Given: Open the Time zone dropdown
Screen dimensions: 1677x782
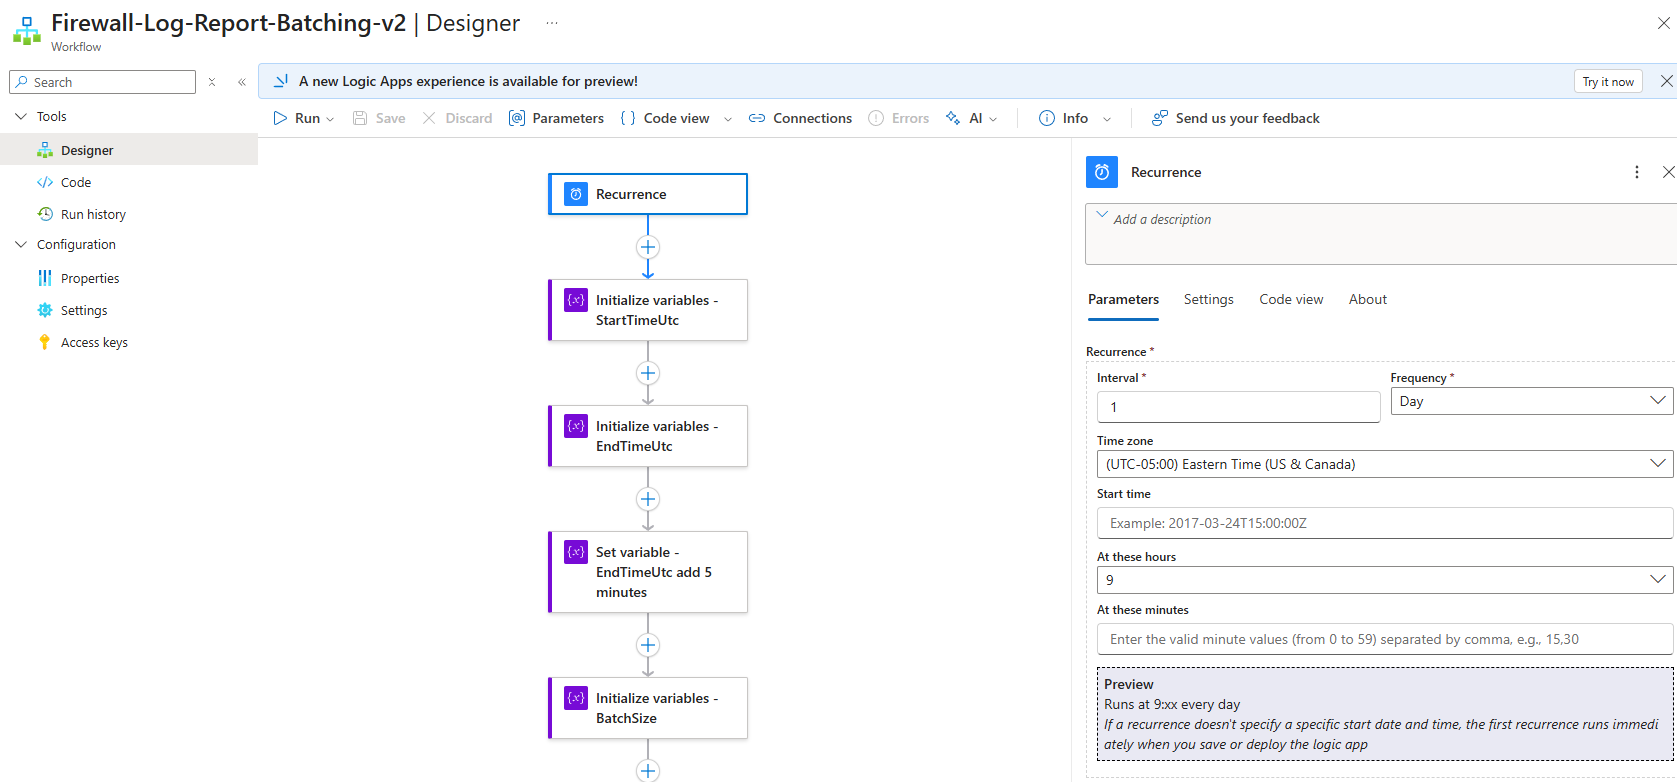Looking at the screenshot, I should pos(1384,464).
